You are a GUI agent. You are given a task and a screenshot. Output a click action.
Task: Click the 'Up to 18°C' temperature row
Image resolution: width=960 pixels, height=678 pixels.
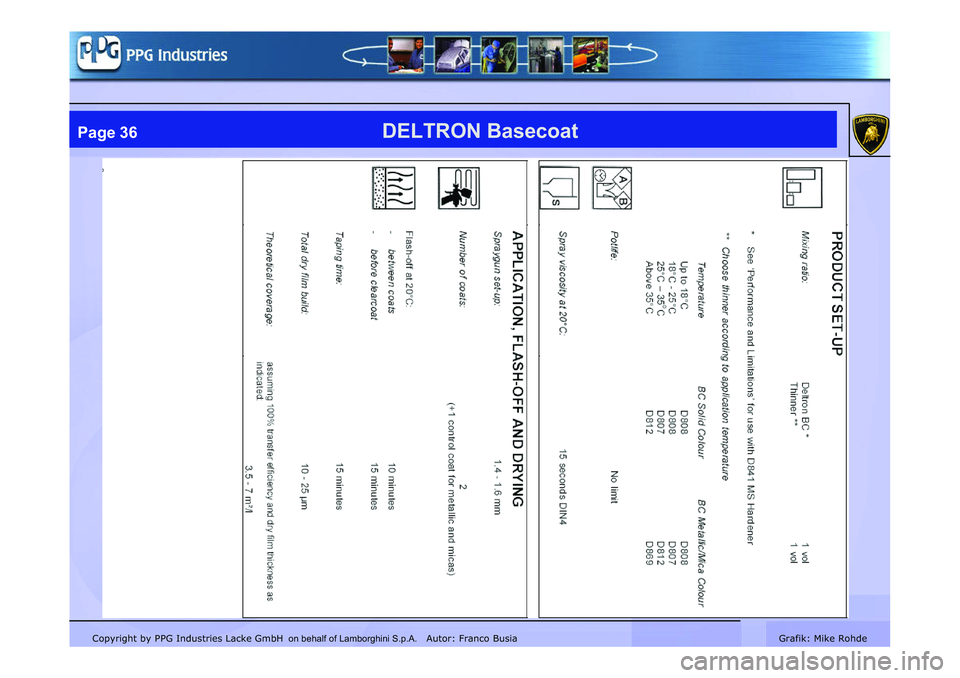click(x=684, y=284)
